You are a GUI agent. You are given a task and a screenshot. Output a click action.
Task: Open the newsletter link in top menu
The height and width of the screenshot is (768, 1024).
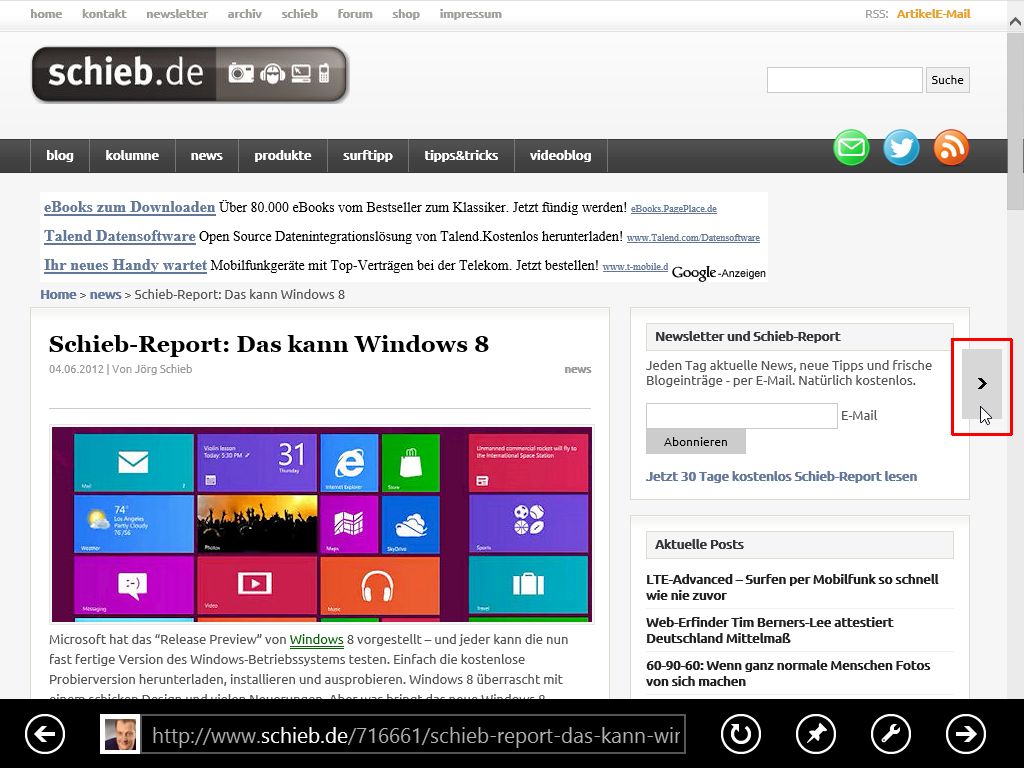click(x=177, y=14)
